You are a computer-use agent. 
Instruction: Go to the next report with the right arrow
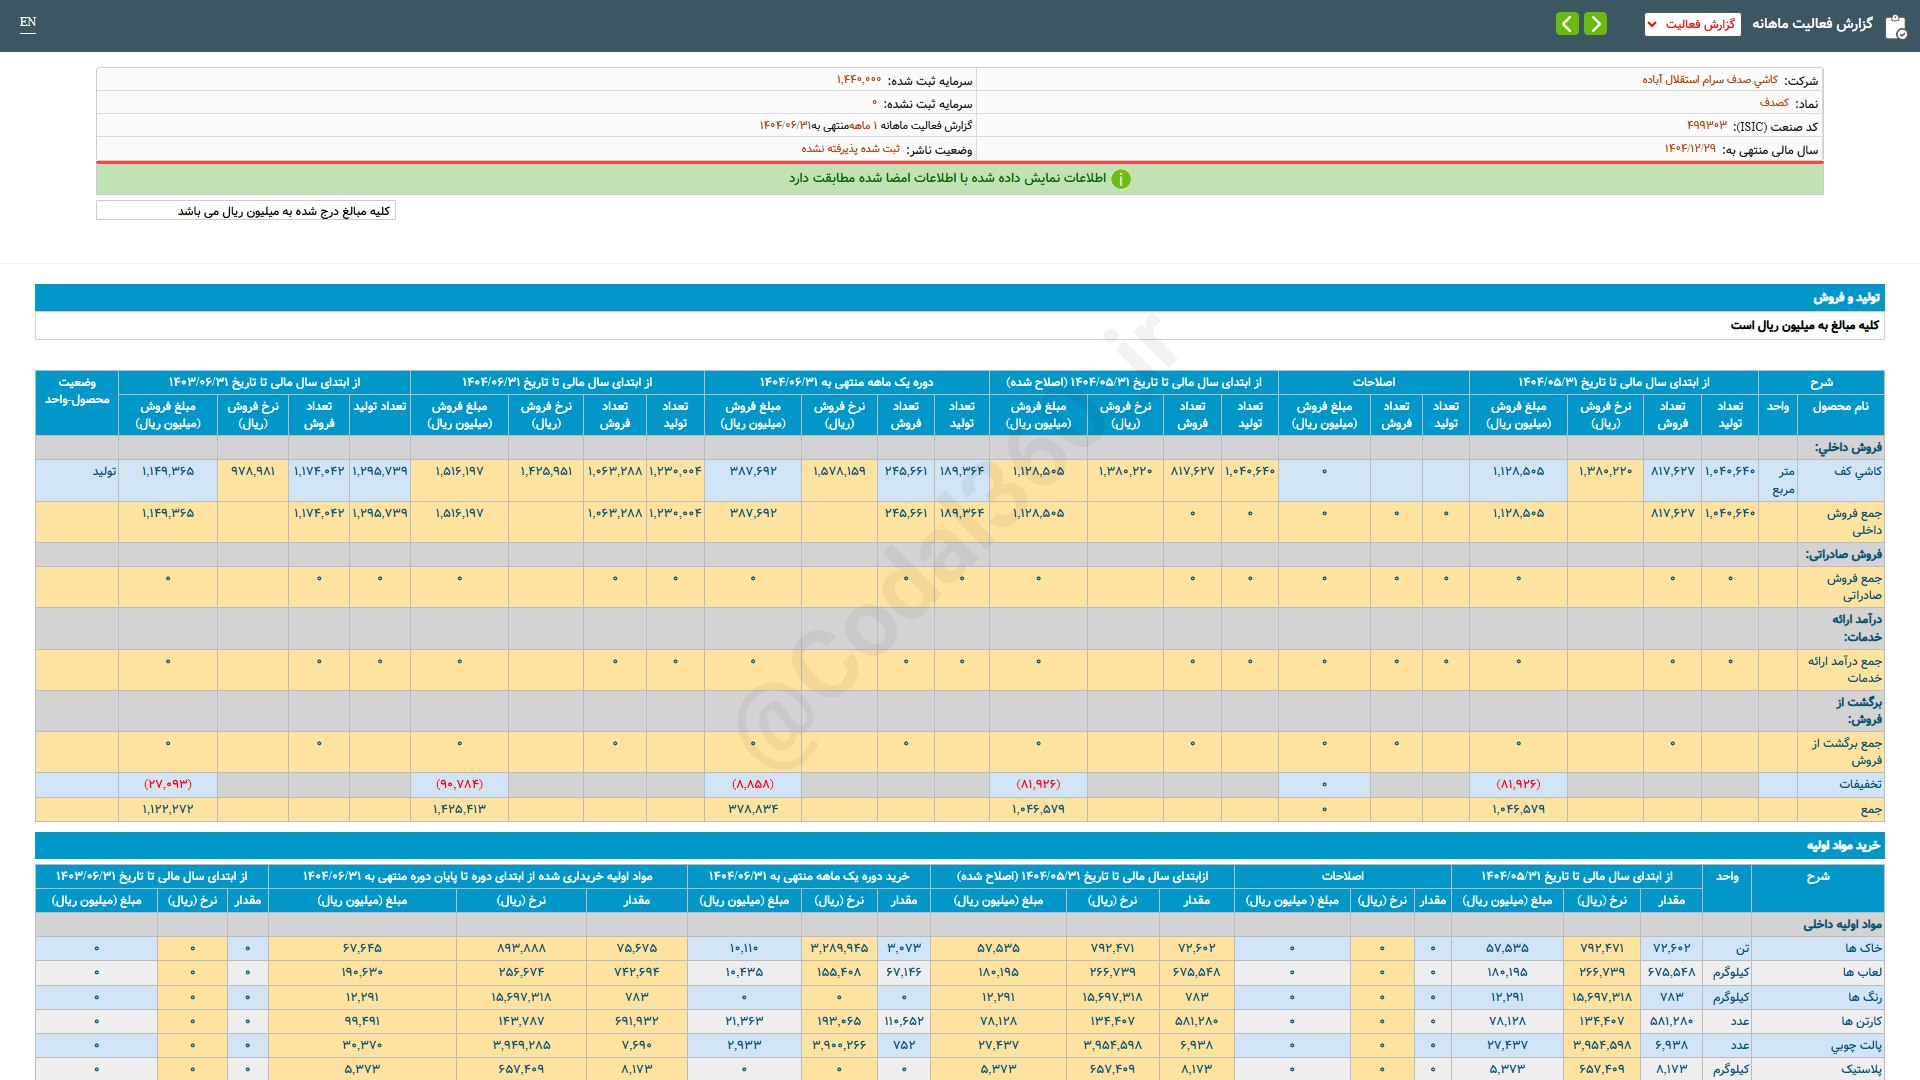coord(1596,24)
